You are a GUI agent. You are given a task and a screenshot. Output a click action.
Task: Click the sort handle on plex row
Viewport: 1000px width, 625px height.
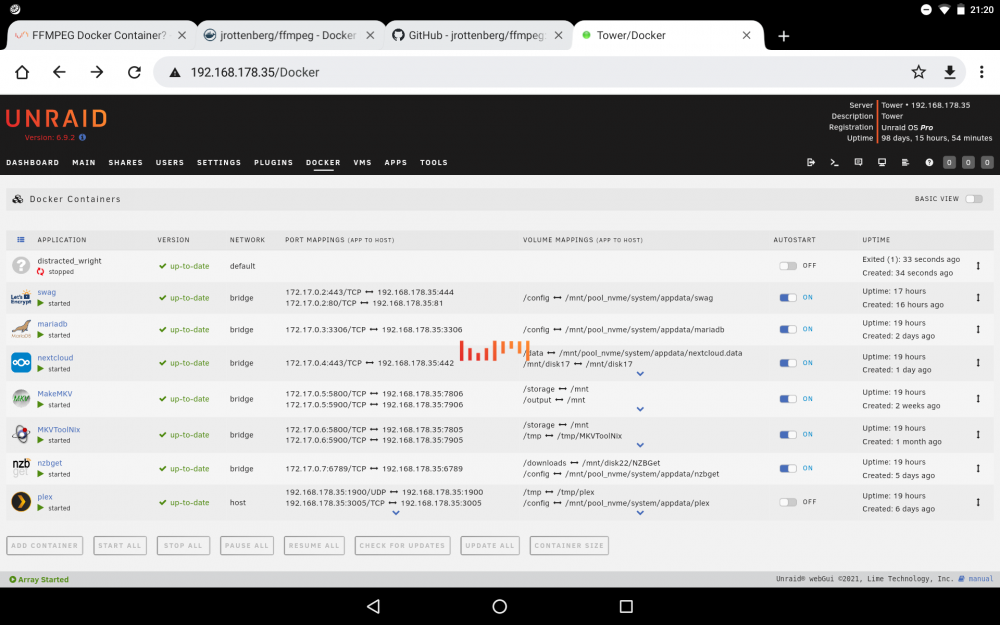pyautogui.click(x=978, y=502)
